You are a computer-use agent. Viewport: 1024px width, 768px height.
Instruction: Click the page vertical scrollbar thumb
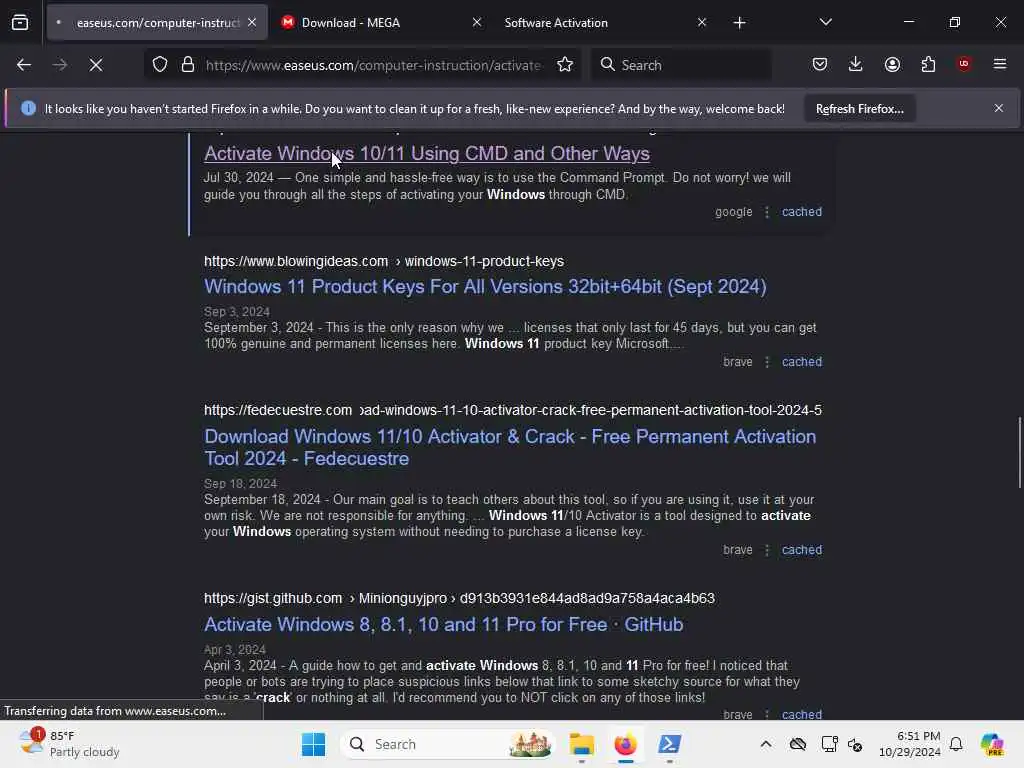pos(1019,452)
